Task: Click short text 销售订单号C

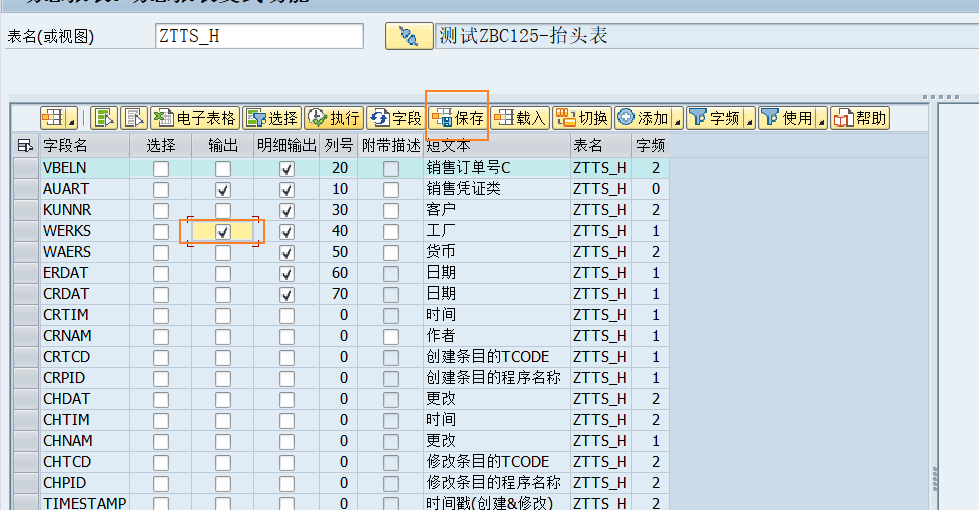Action: pos(468,168)
